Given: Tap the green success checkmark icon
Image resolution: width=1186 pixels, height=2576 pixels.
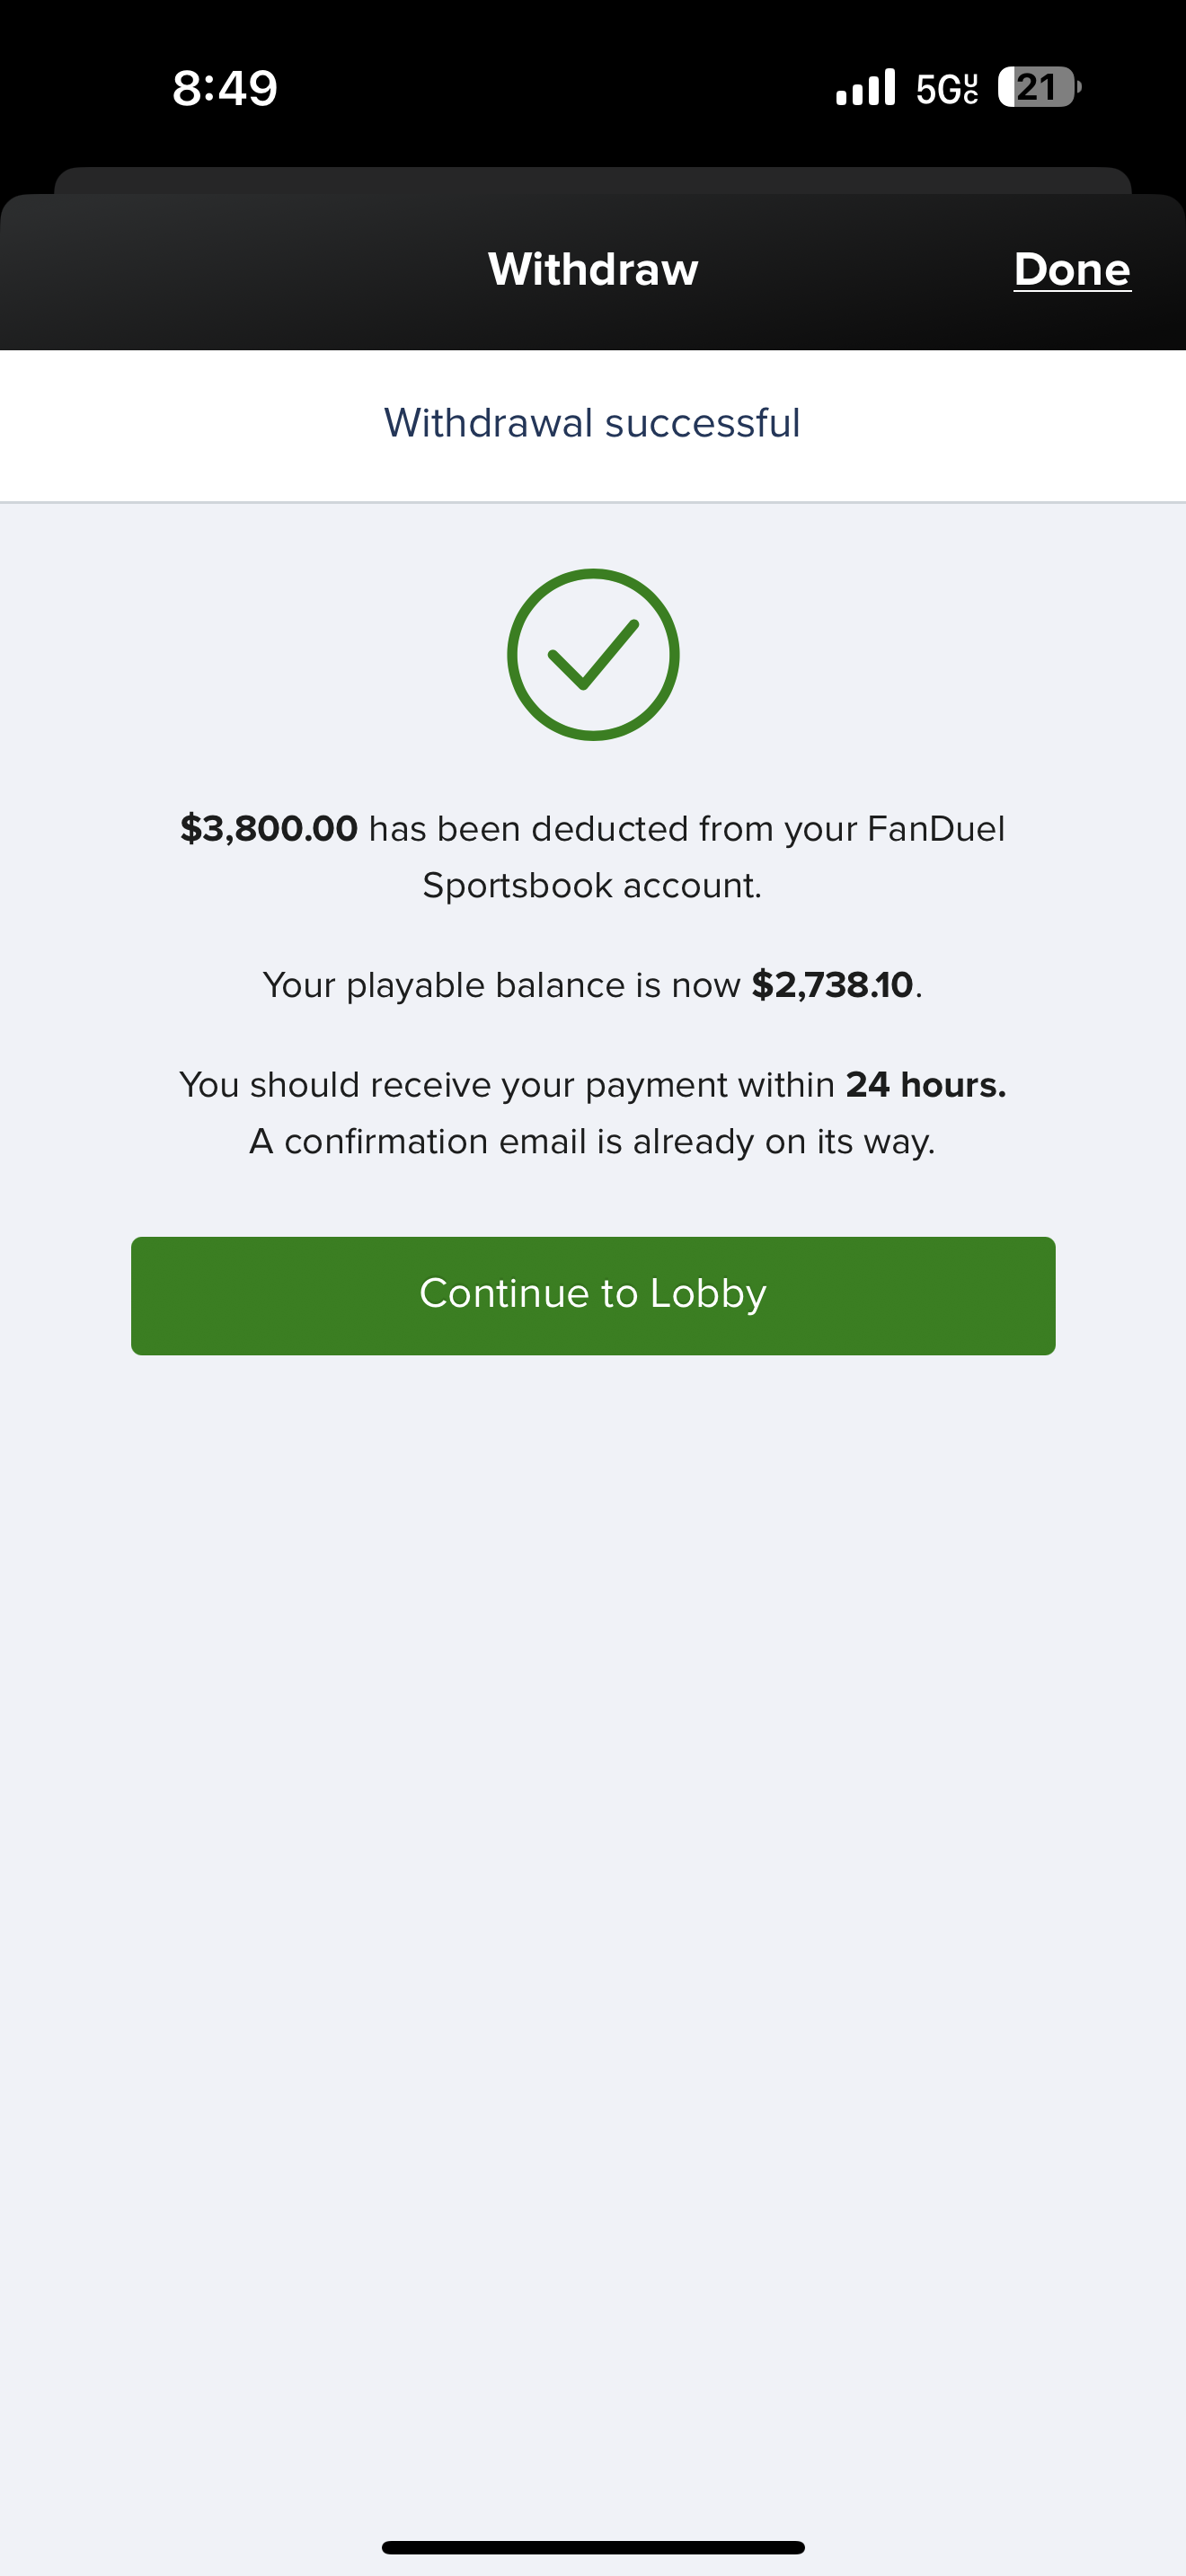Looking at the screenshot, I should tap(593, 655).
